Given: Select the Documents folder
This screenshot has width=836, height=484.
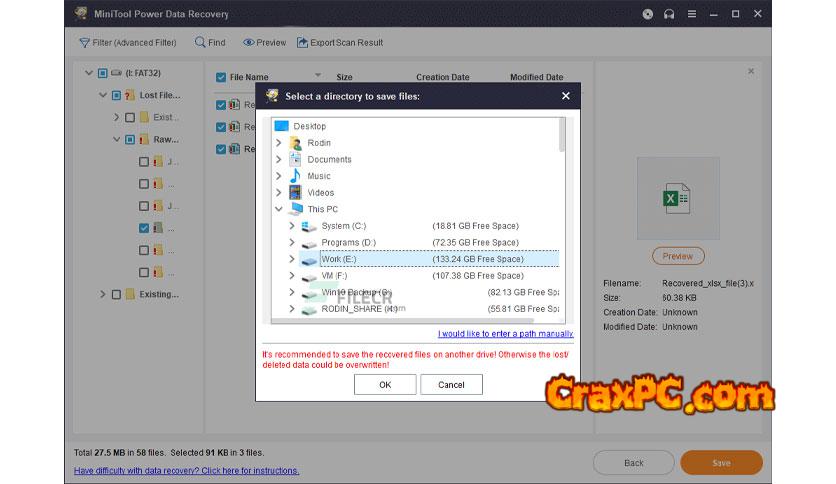Looking at the screenshot, I should pos(328,159).
